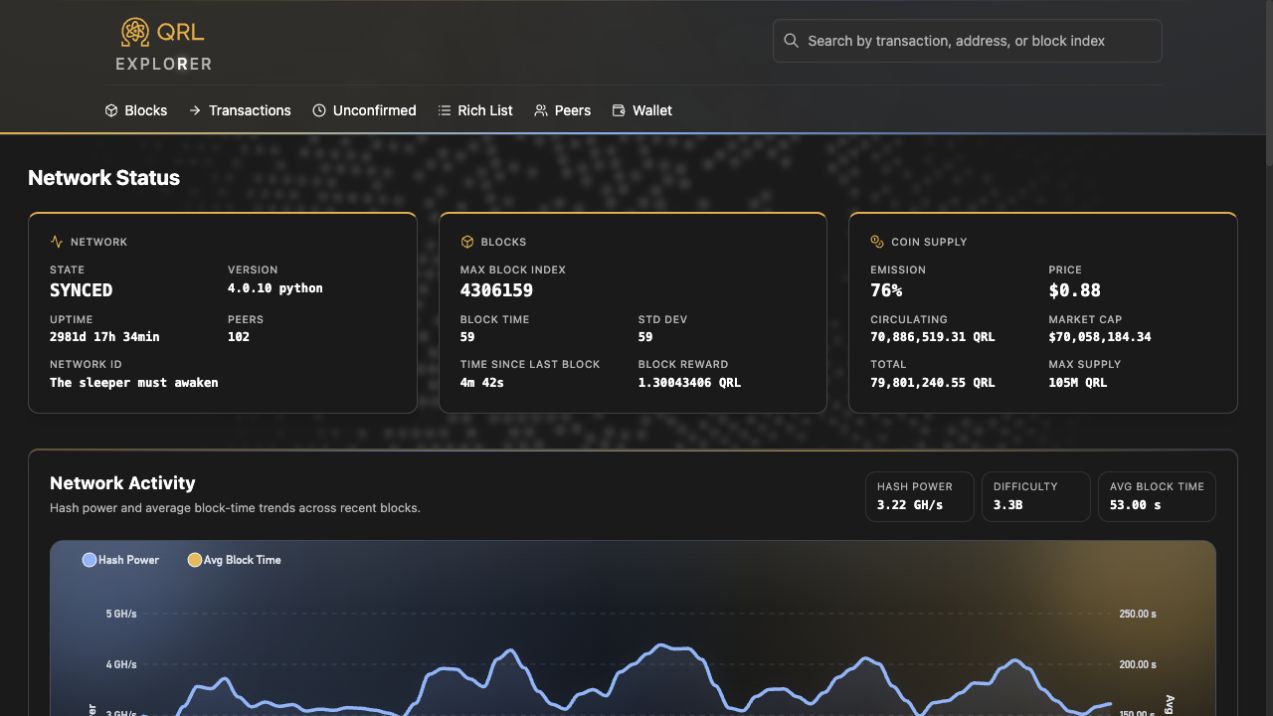Click the peers count 102
This screenshot has height=716, width=1273.
pos(239,337)
